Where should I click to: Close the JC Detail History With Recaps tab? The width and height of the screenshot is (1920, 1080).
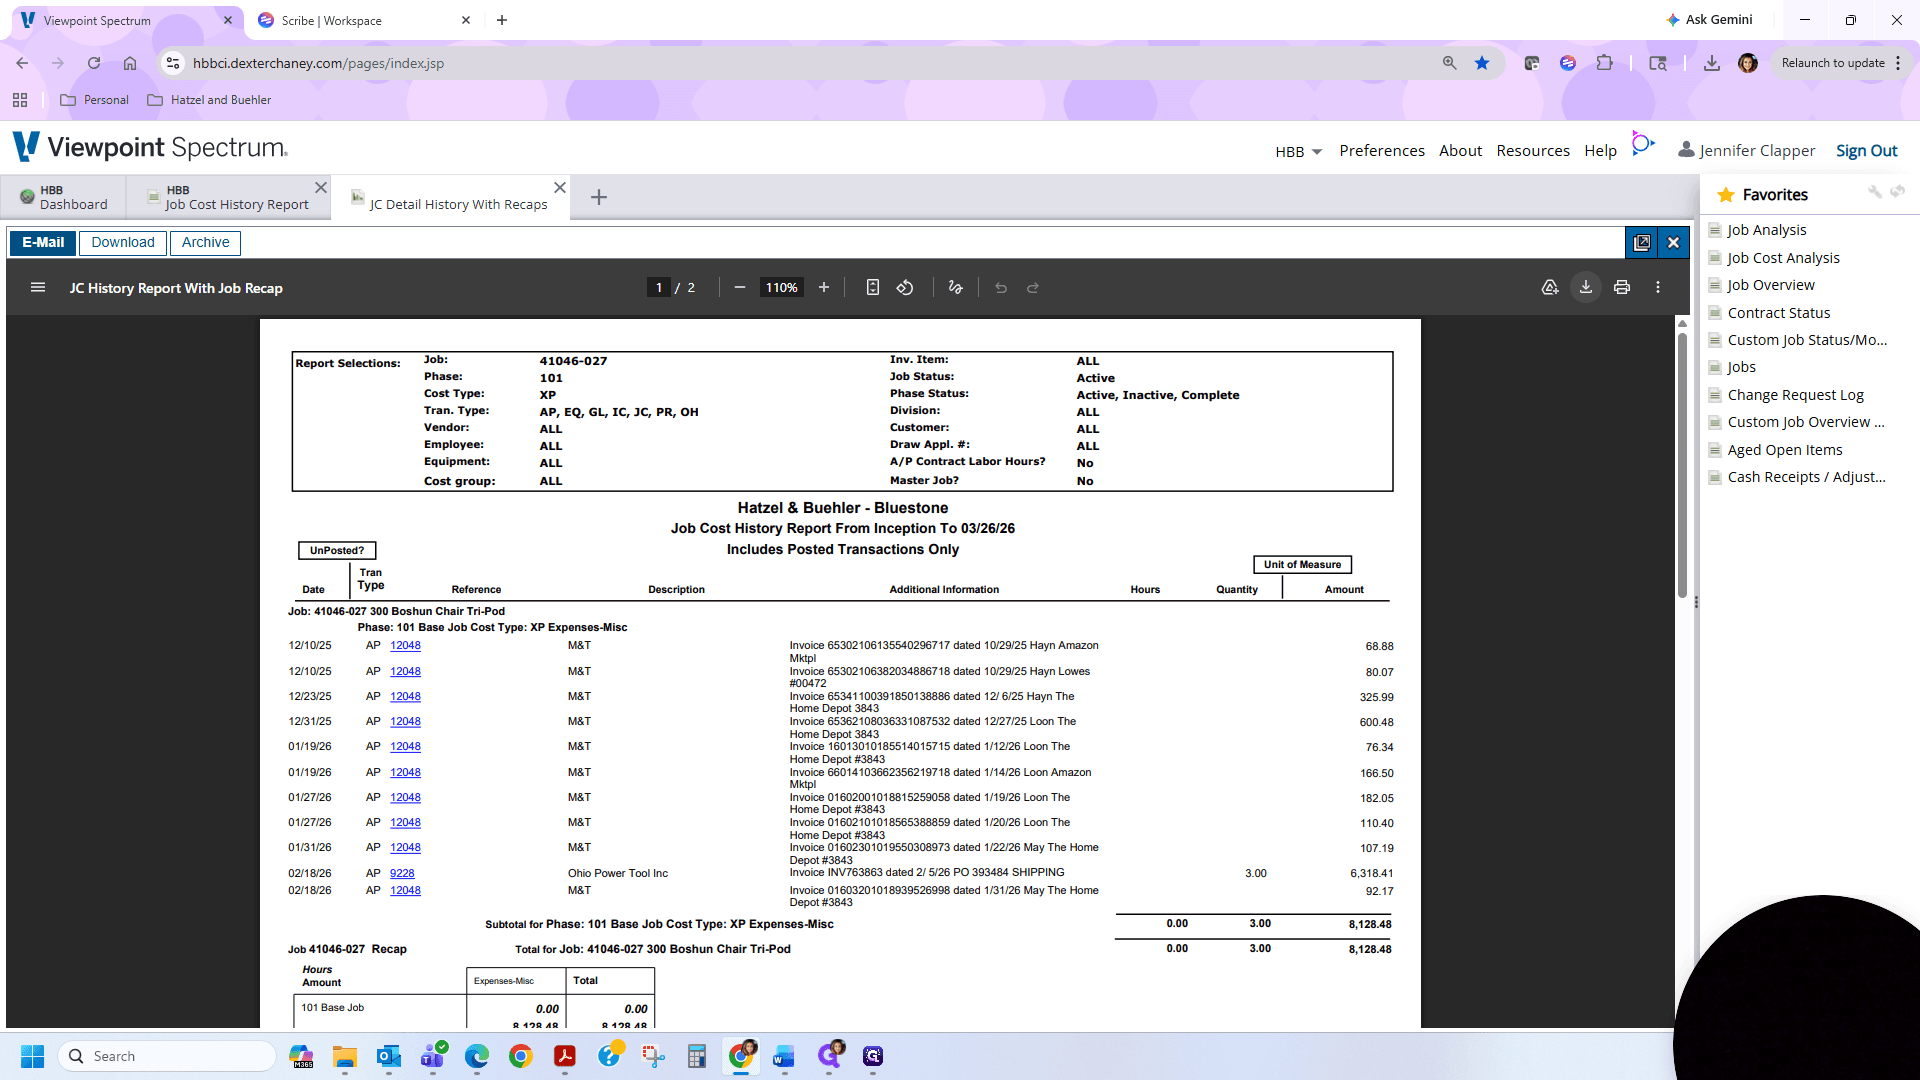click(560, 188)
